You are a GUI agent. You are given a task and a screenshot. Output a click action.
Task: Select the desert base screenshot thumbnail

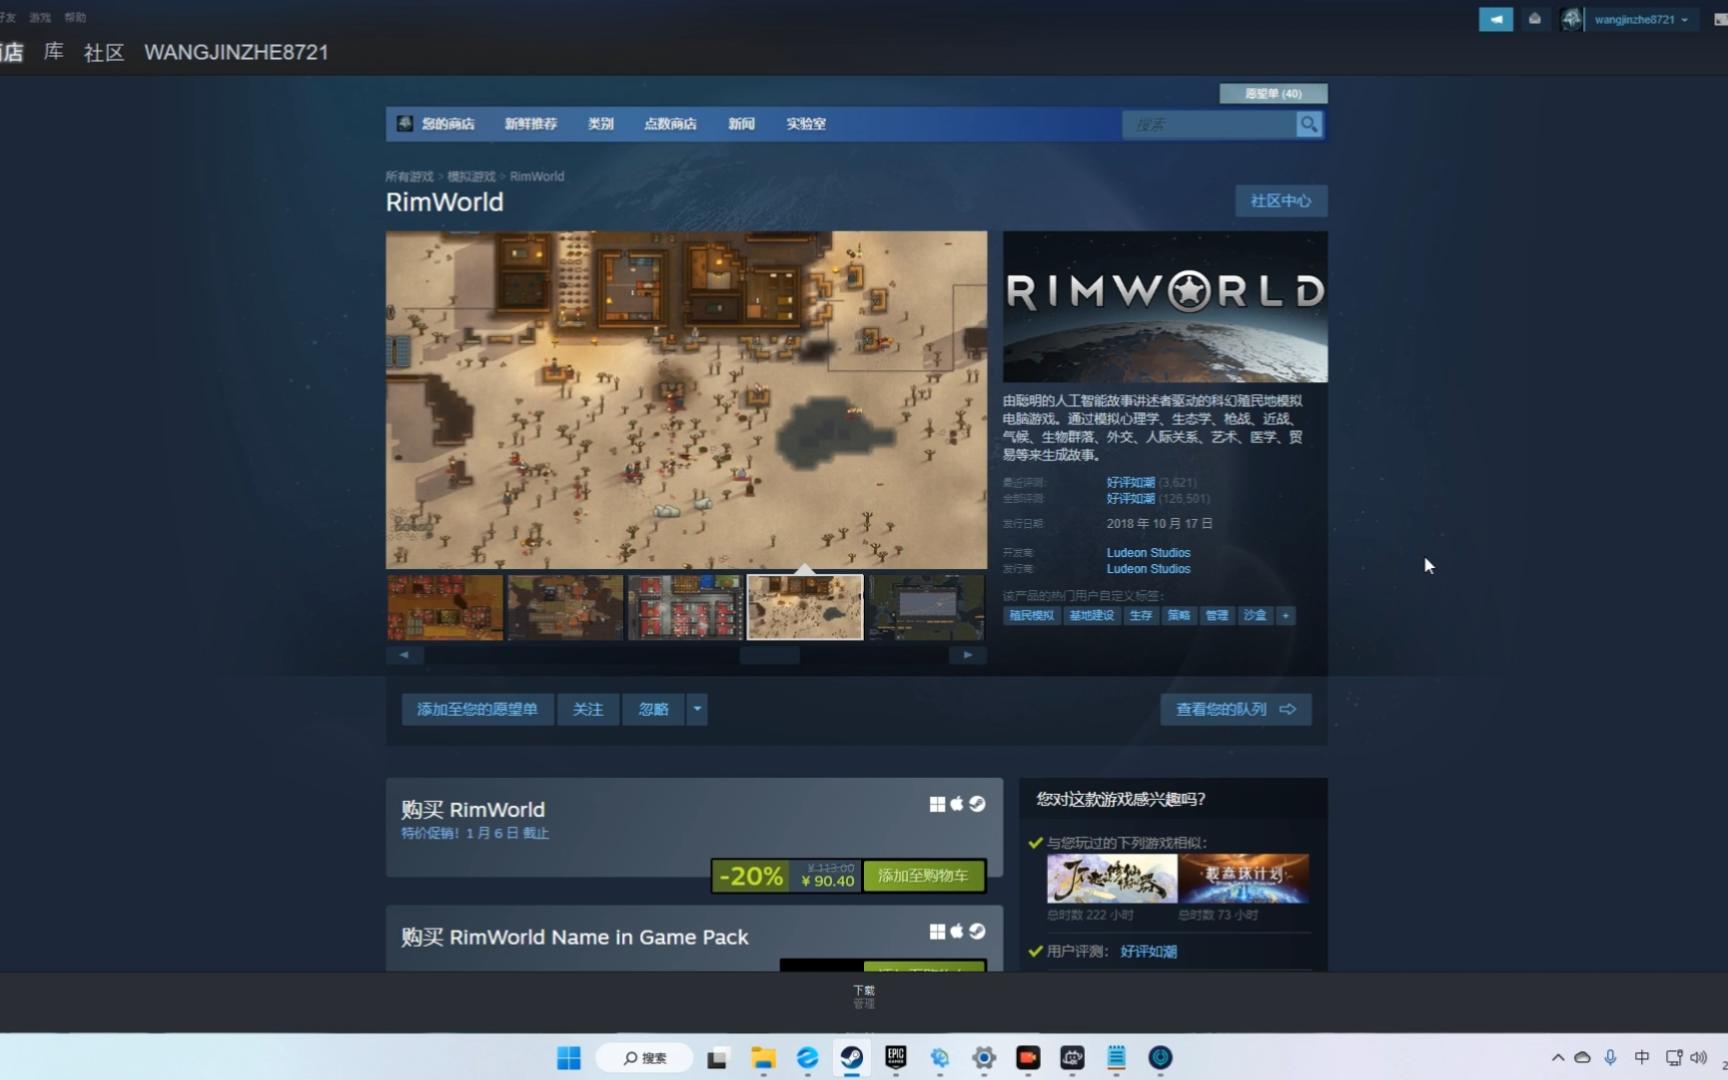[x=805, y=607]
